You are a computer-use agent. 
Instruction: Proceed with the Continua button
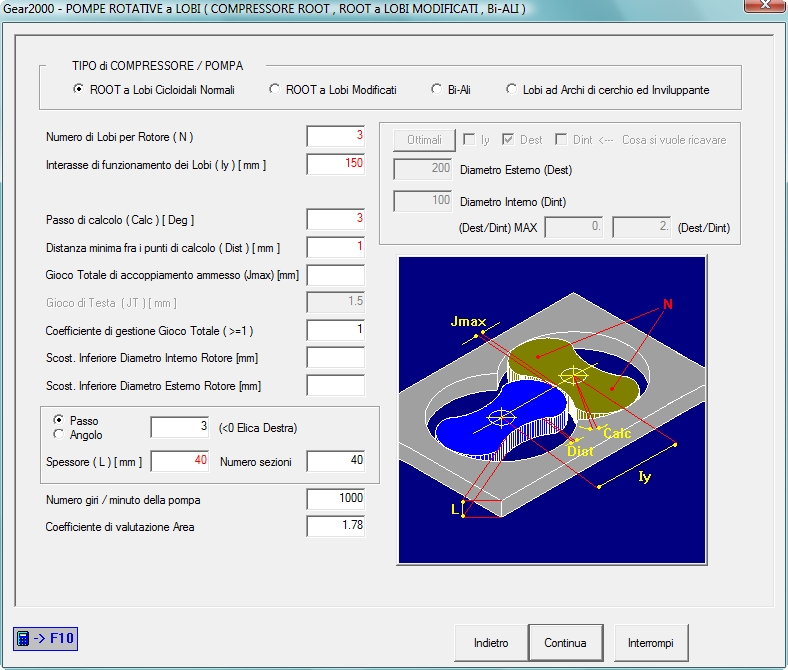pos(565,643)
